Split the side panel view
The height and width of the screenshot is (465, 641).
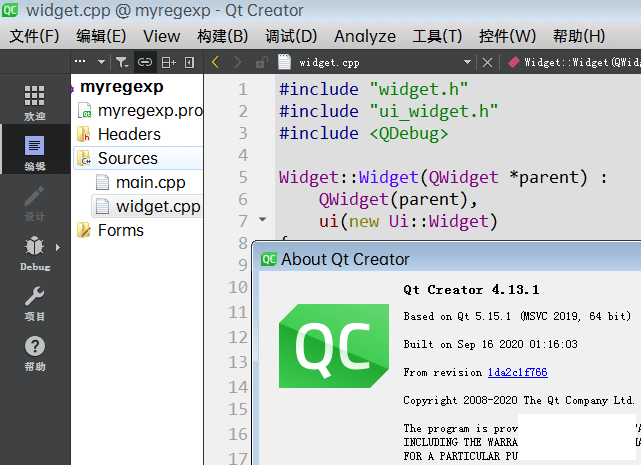coord(168,62)
